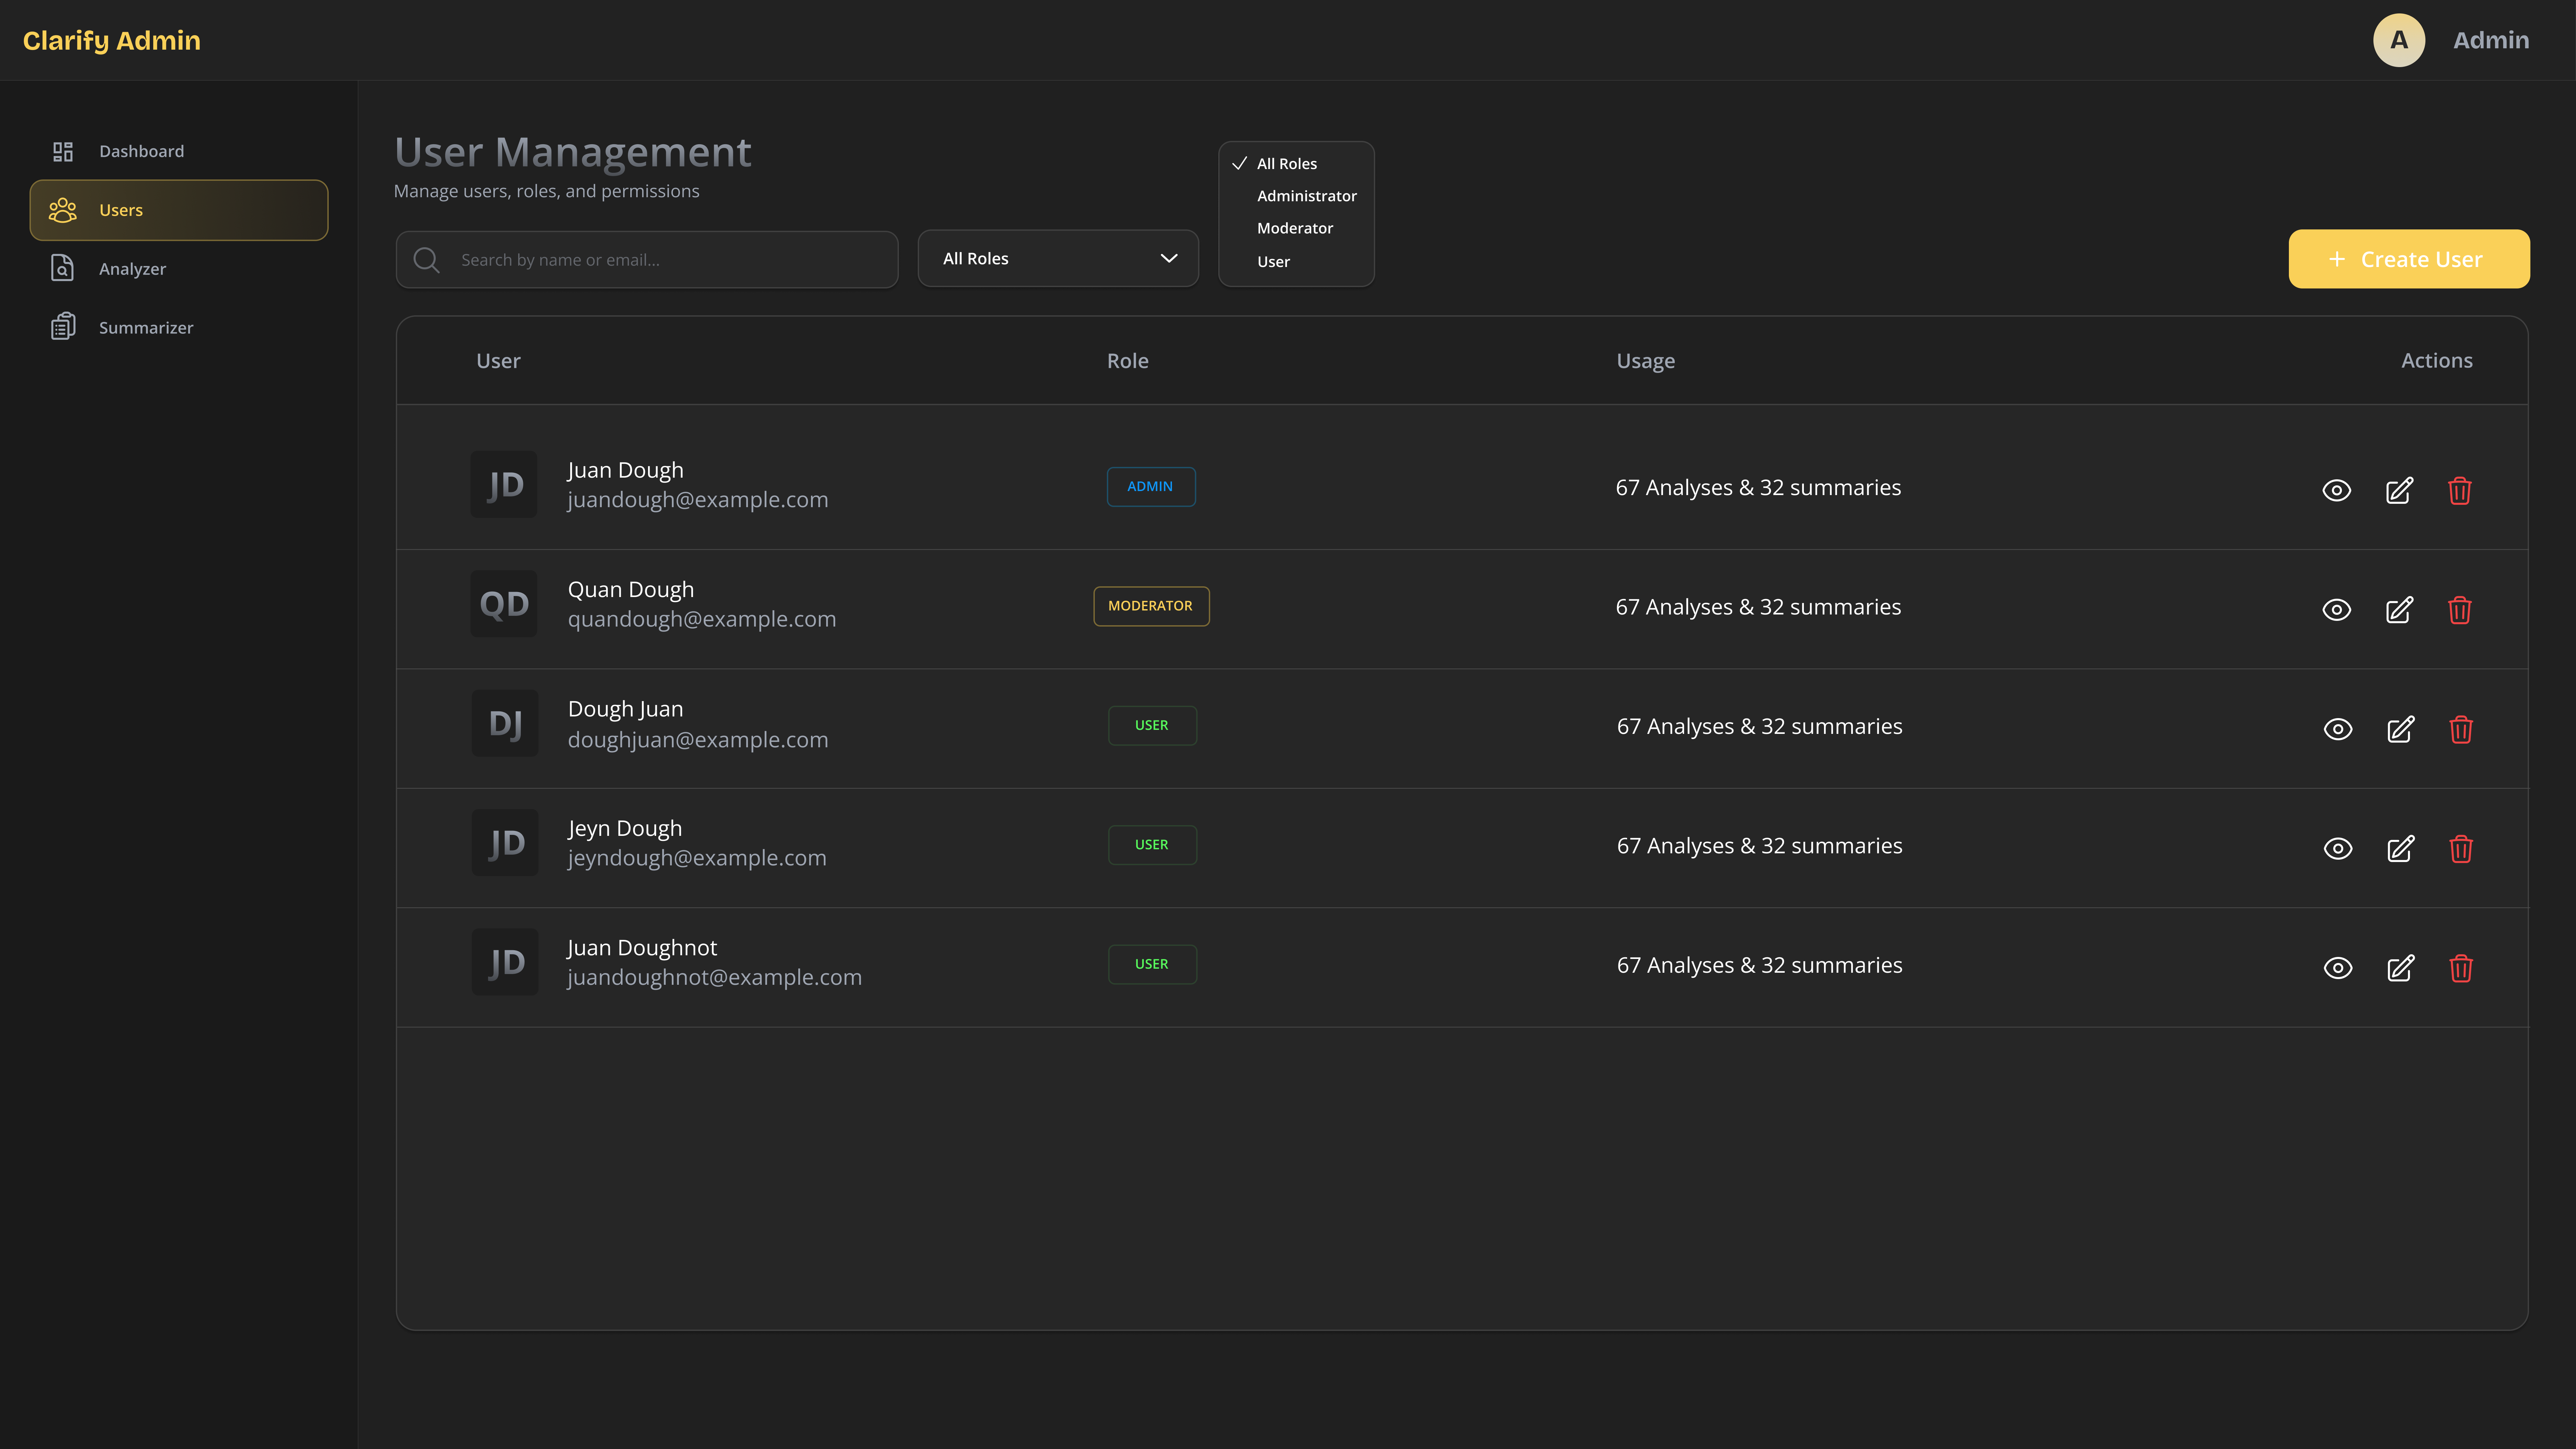
Task: Click the ADMIN role badge
Action: [x=1151, y=487]
